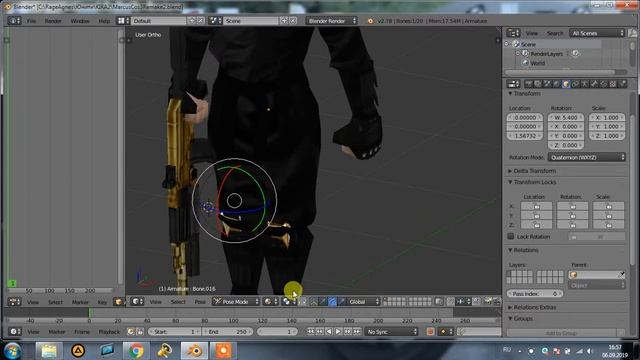This screenshot has height=360, width=640.
Task: Open the Global orientation dropdown
Action: (x=364, y=302)
